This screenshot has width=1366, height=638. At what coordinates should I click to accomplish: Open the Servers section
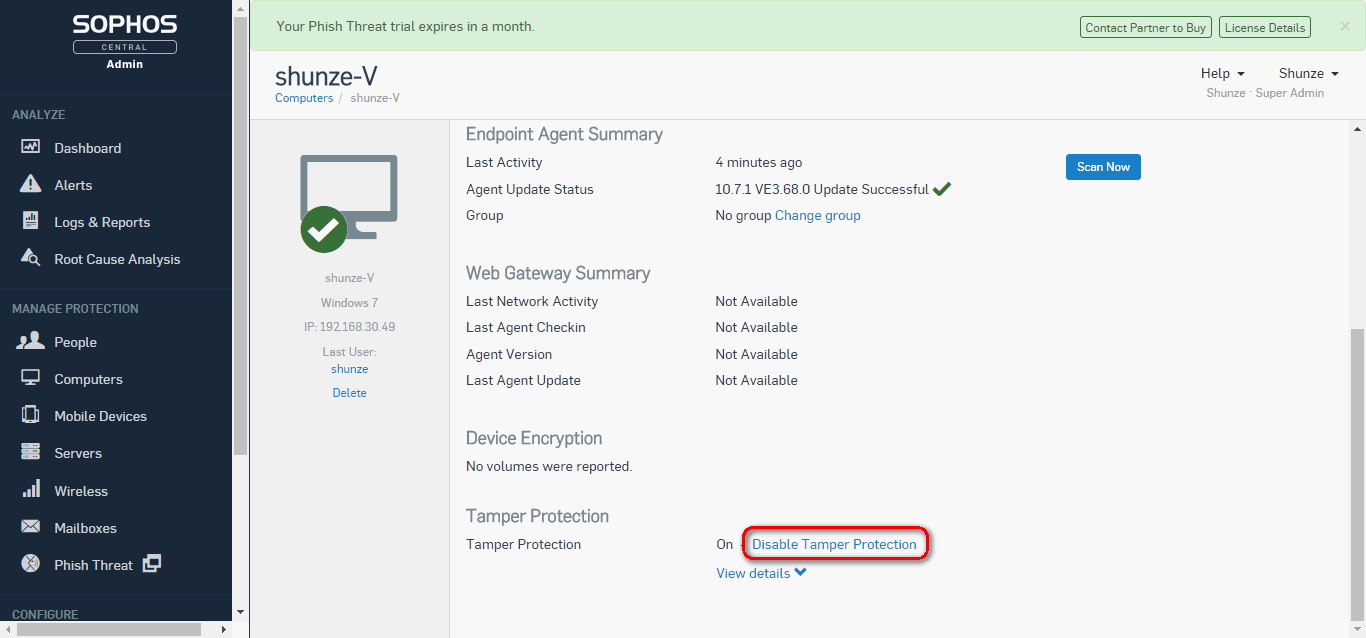(x=78, y=453)
